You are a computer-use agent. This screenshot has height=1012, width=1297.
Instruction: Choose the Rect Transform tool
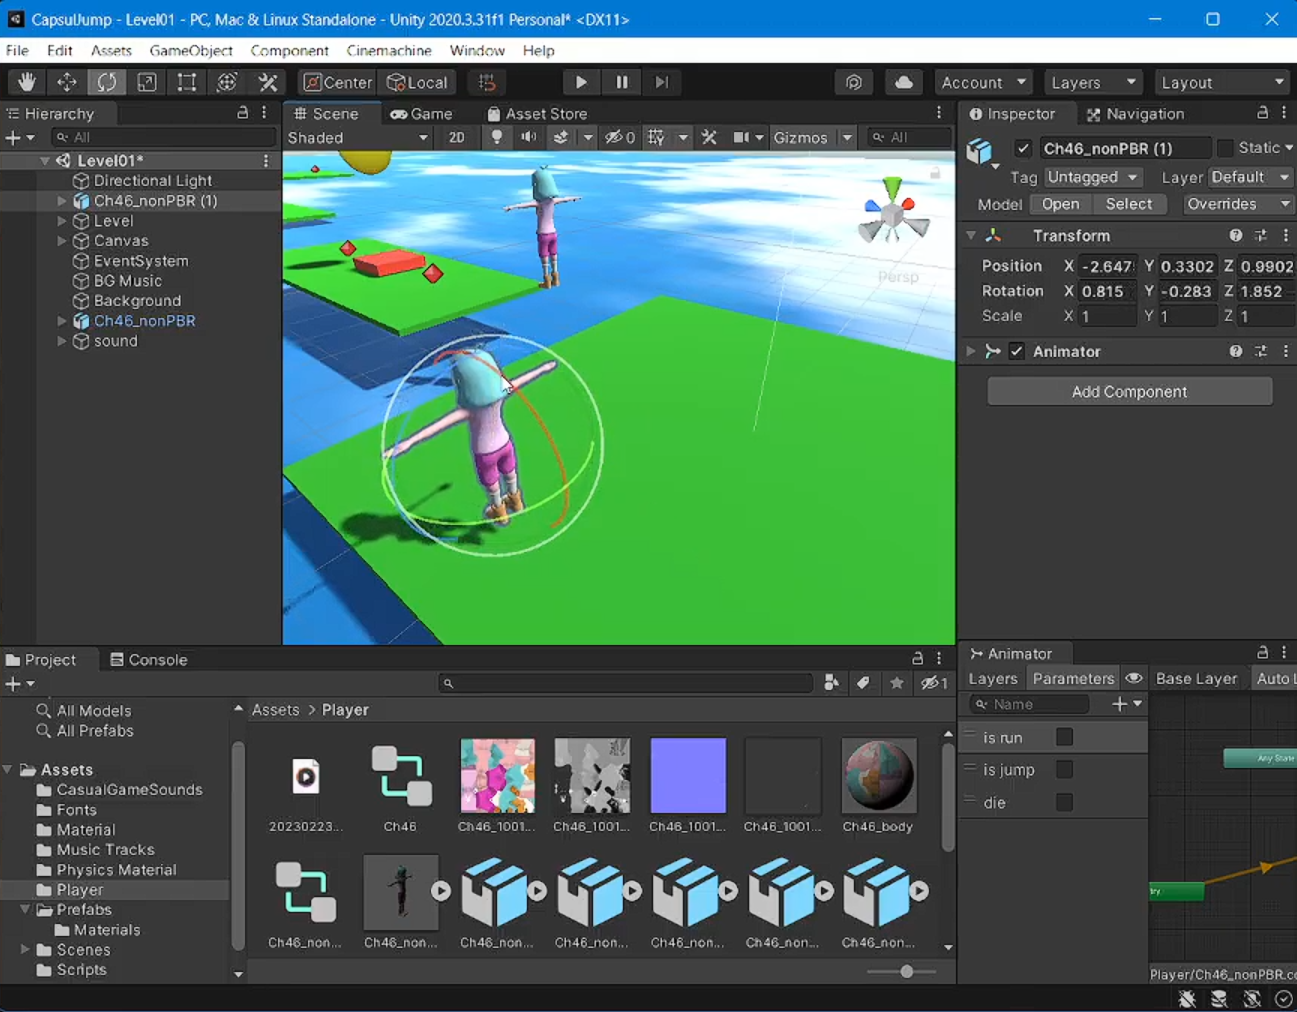tap(187, 82)
